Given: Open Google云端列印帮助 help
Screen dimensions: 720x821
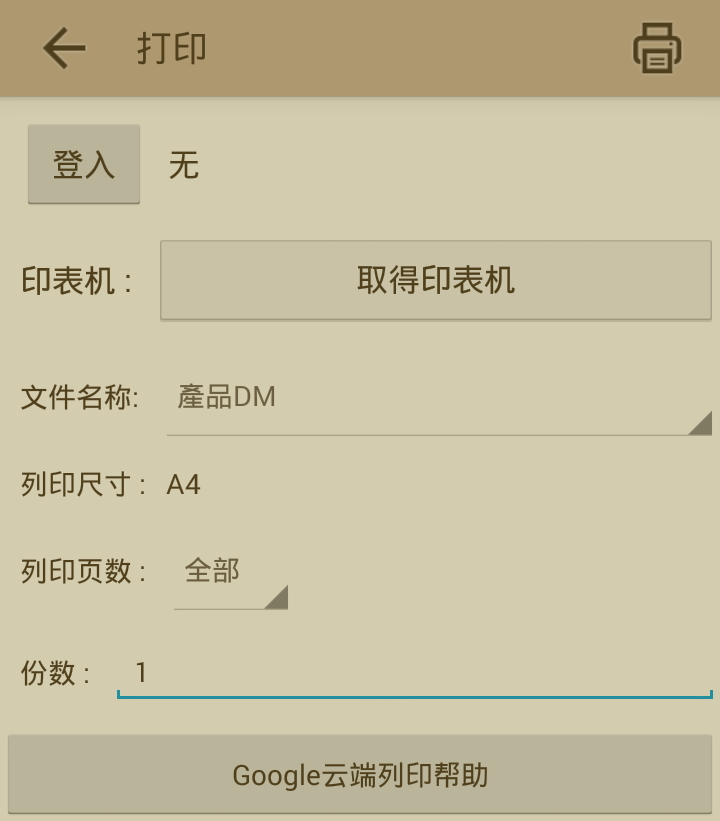Looking at the screenshot, I should click(360, 774).
